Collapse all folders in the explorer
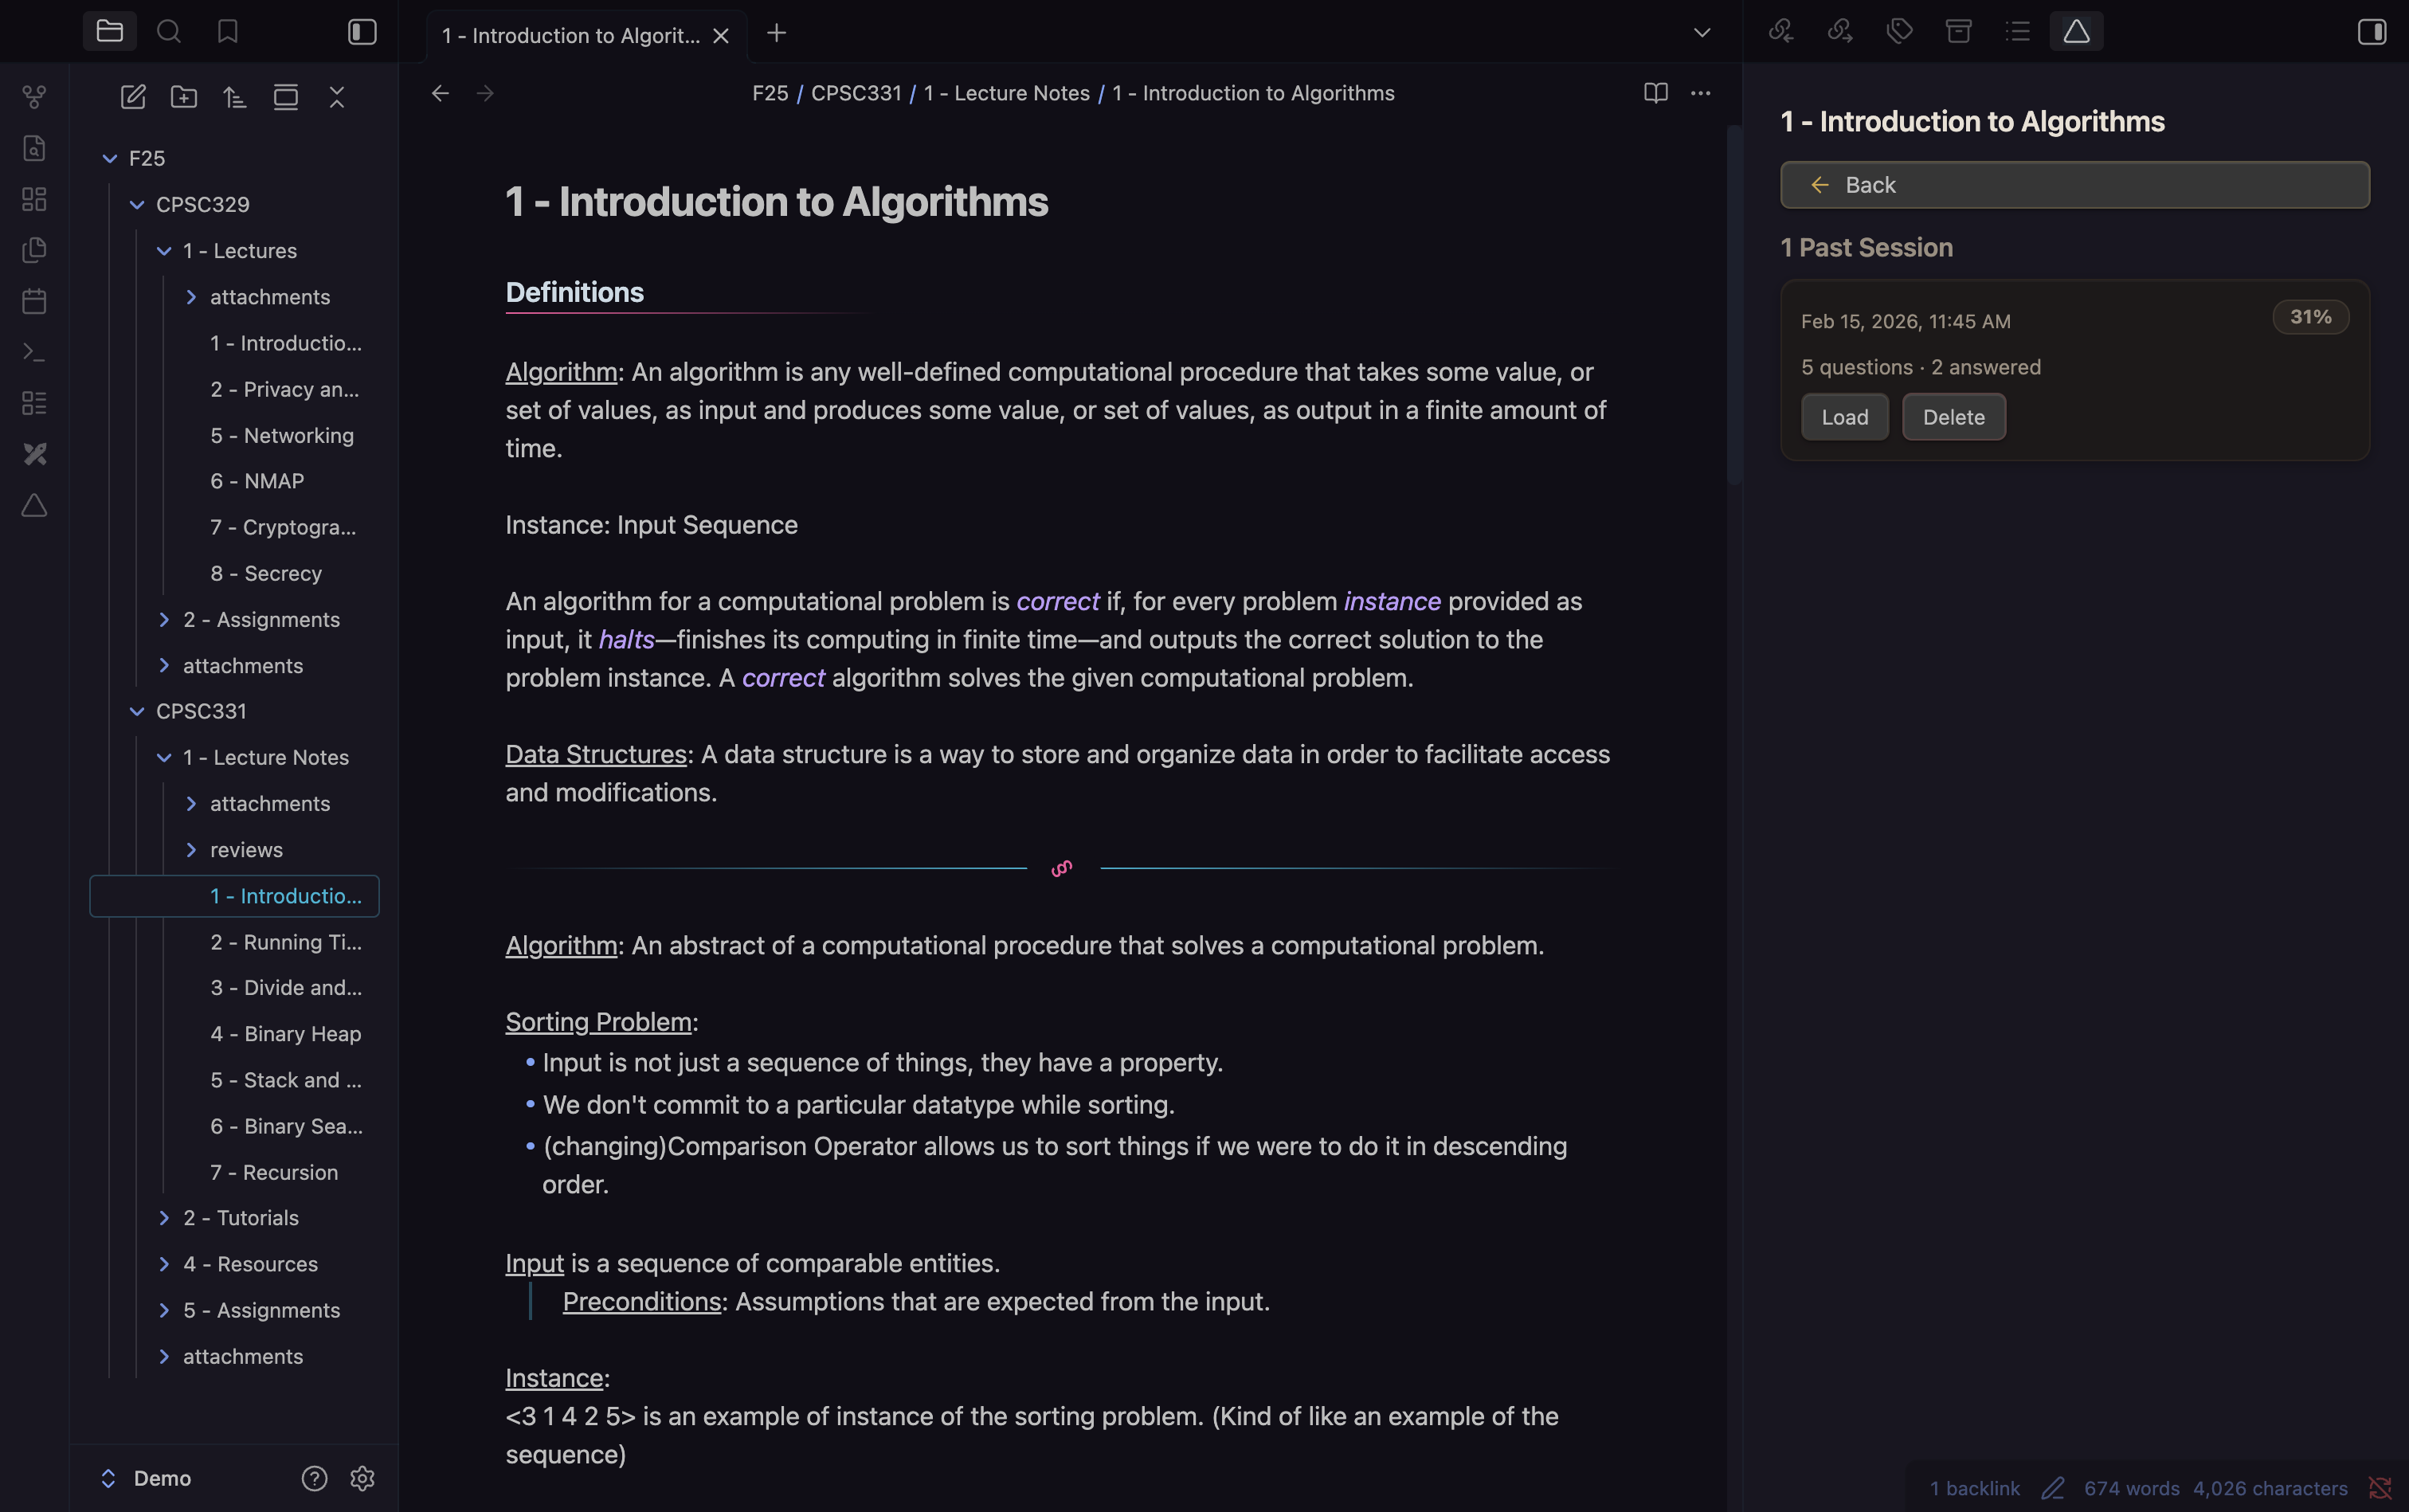The width and height of the screenshot is (2409, 1512). pyautogui.click(x=337, y=97)
